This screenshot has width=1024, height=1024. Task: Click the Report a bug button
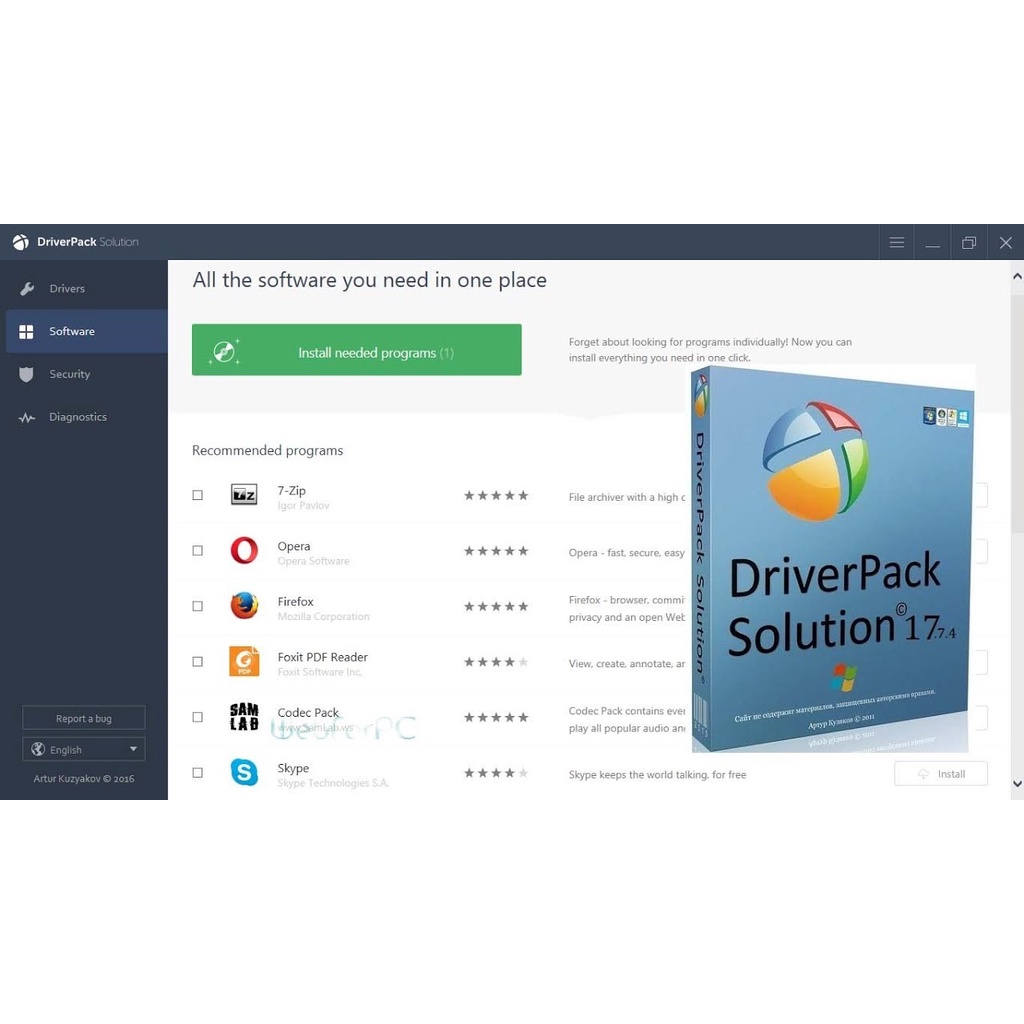tap(84, 718)
